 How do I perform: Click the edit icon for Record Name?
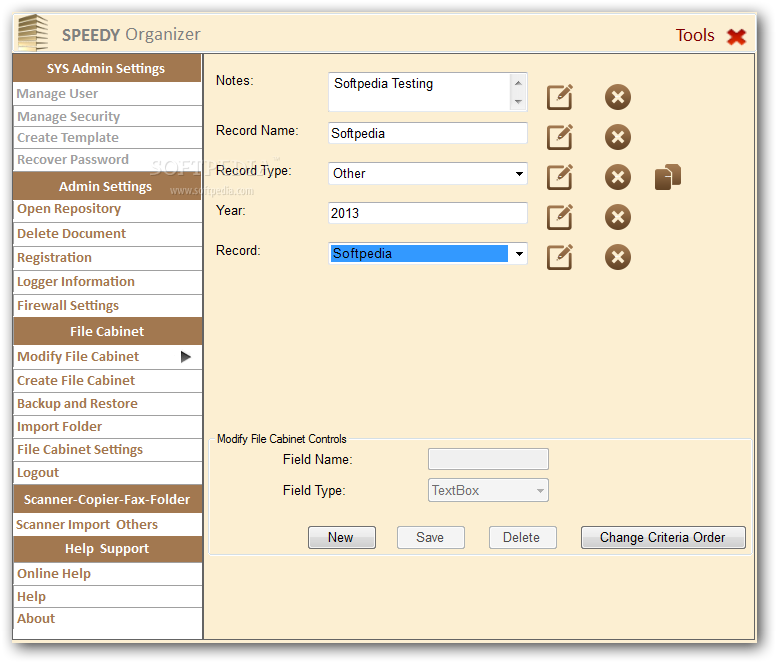559,137
